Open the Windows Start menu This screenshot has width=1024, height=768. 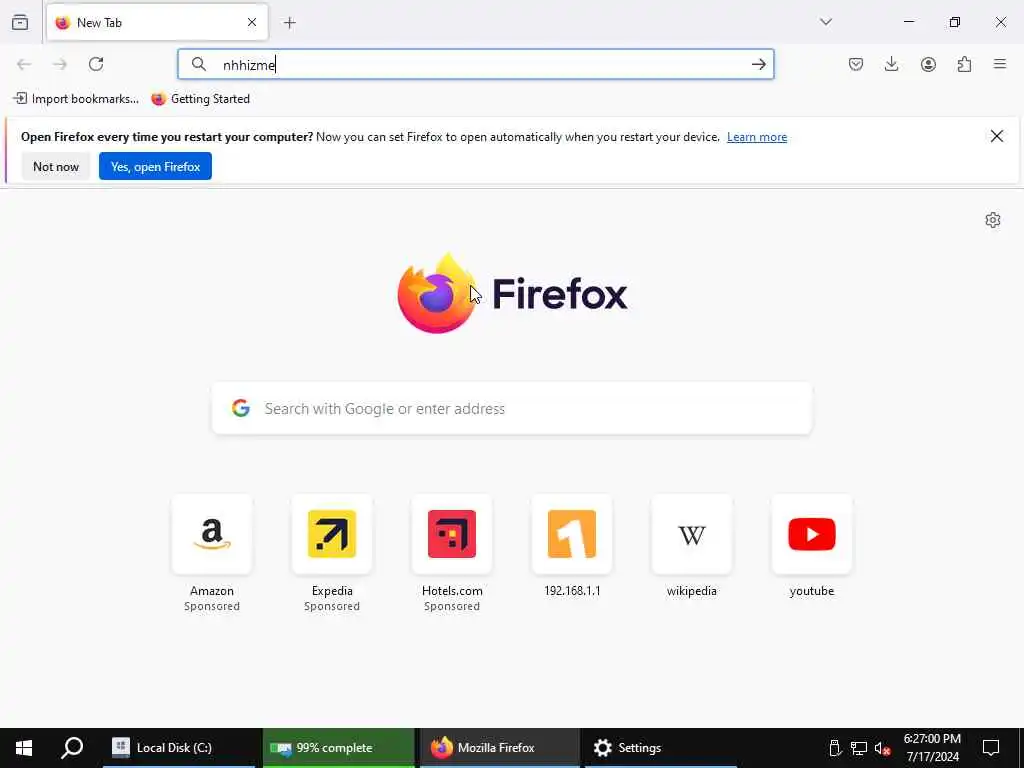pyautogui.click(x=24, y=748)
